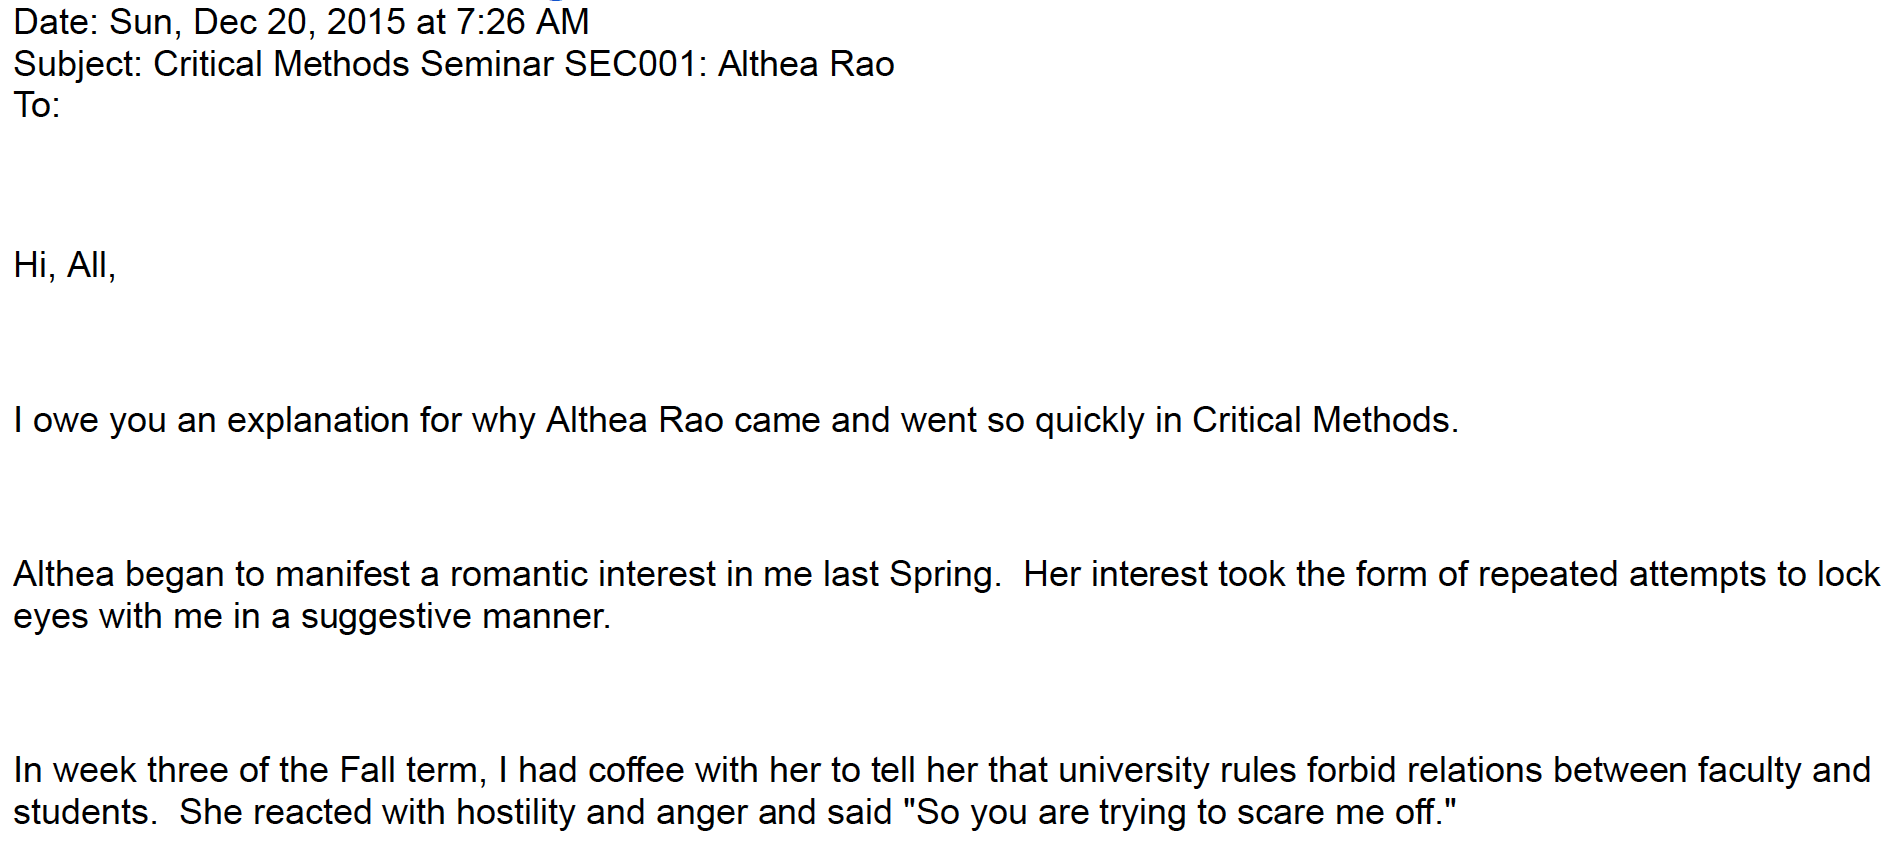
Task: Click the words Fall term
Action: (413, 771)
